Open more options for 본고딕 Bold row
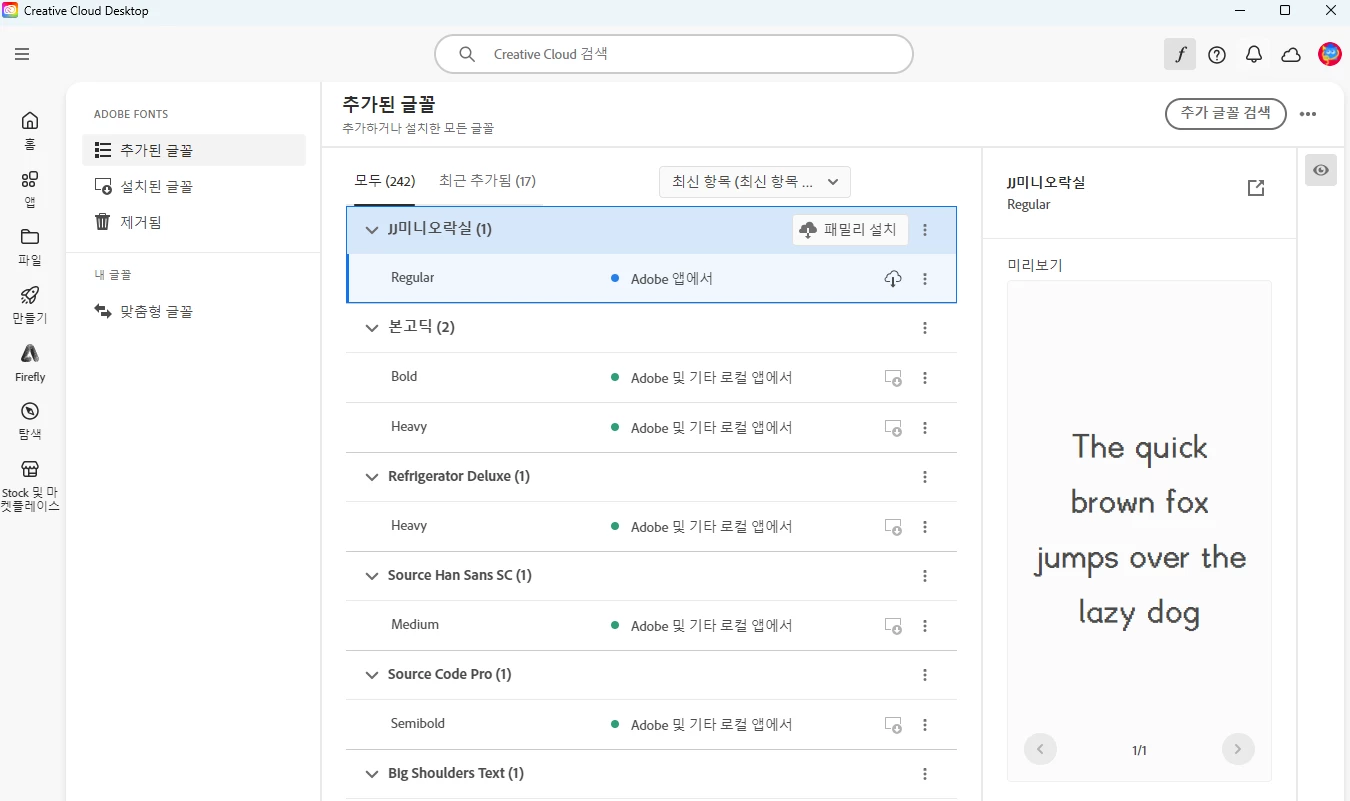Viewport: 1350px width, 801px height. [x=925, y=378]
